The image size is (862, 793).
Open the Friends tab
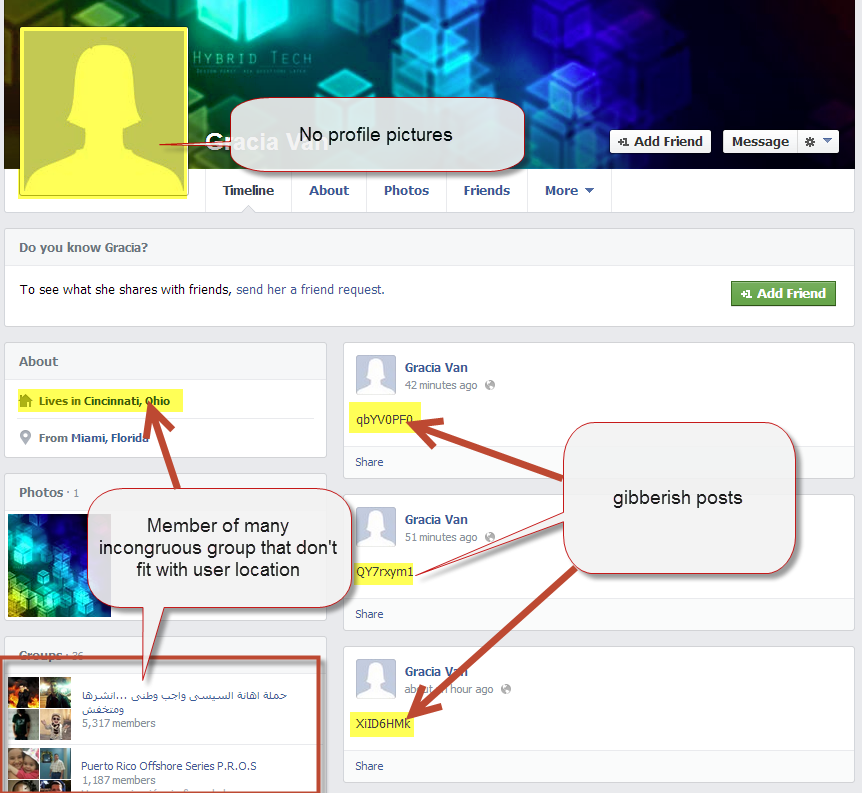(x=486, y=191)
